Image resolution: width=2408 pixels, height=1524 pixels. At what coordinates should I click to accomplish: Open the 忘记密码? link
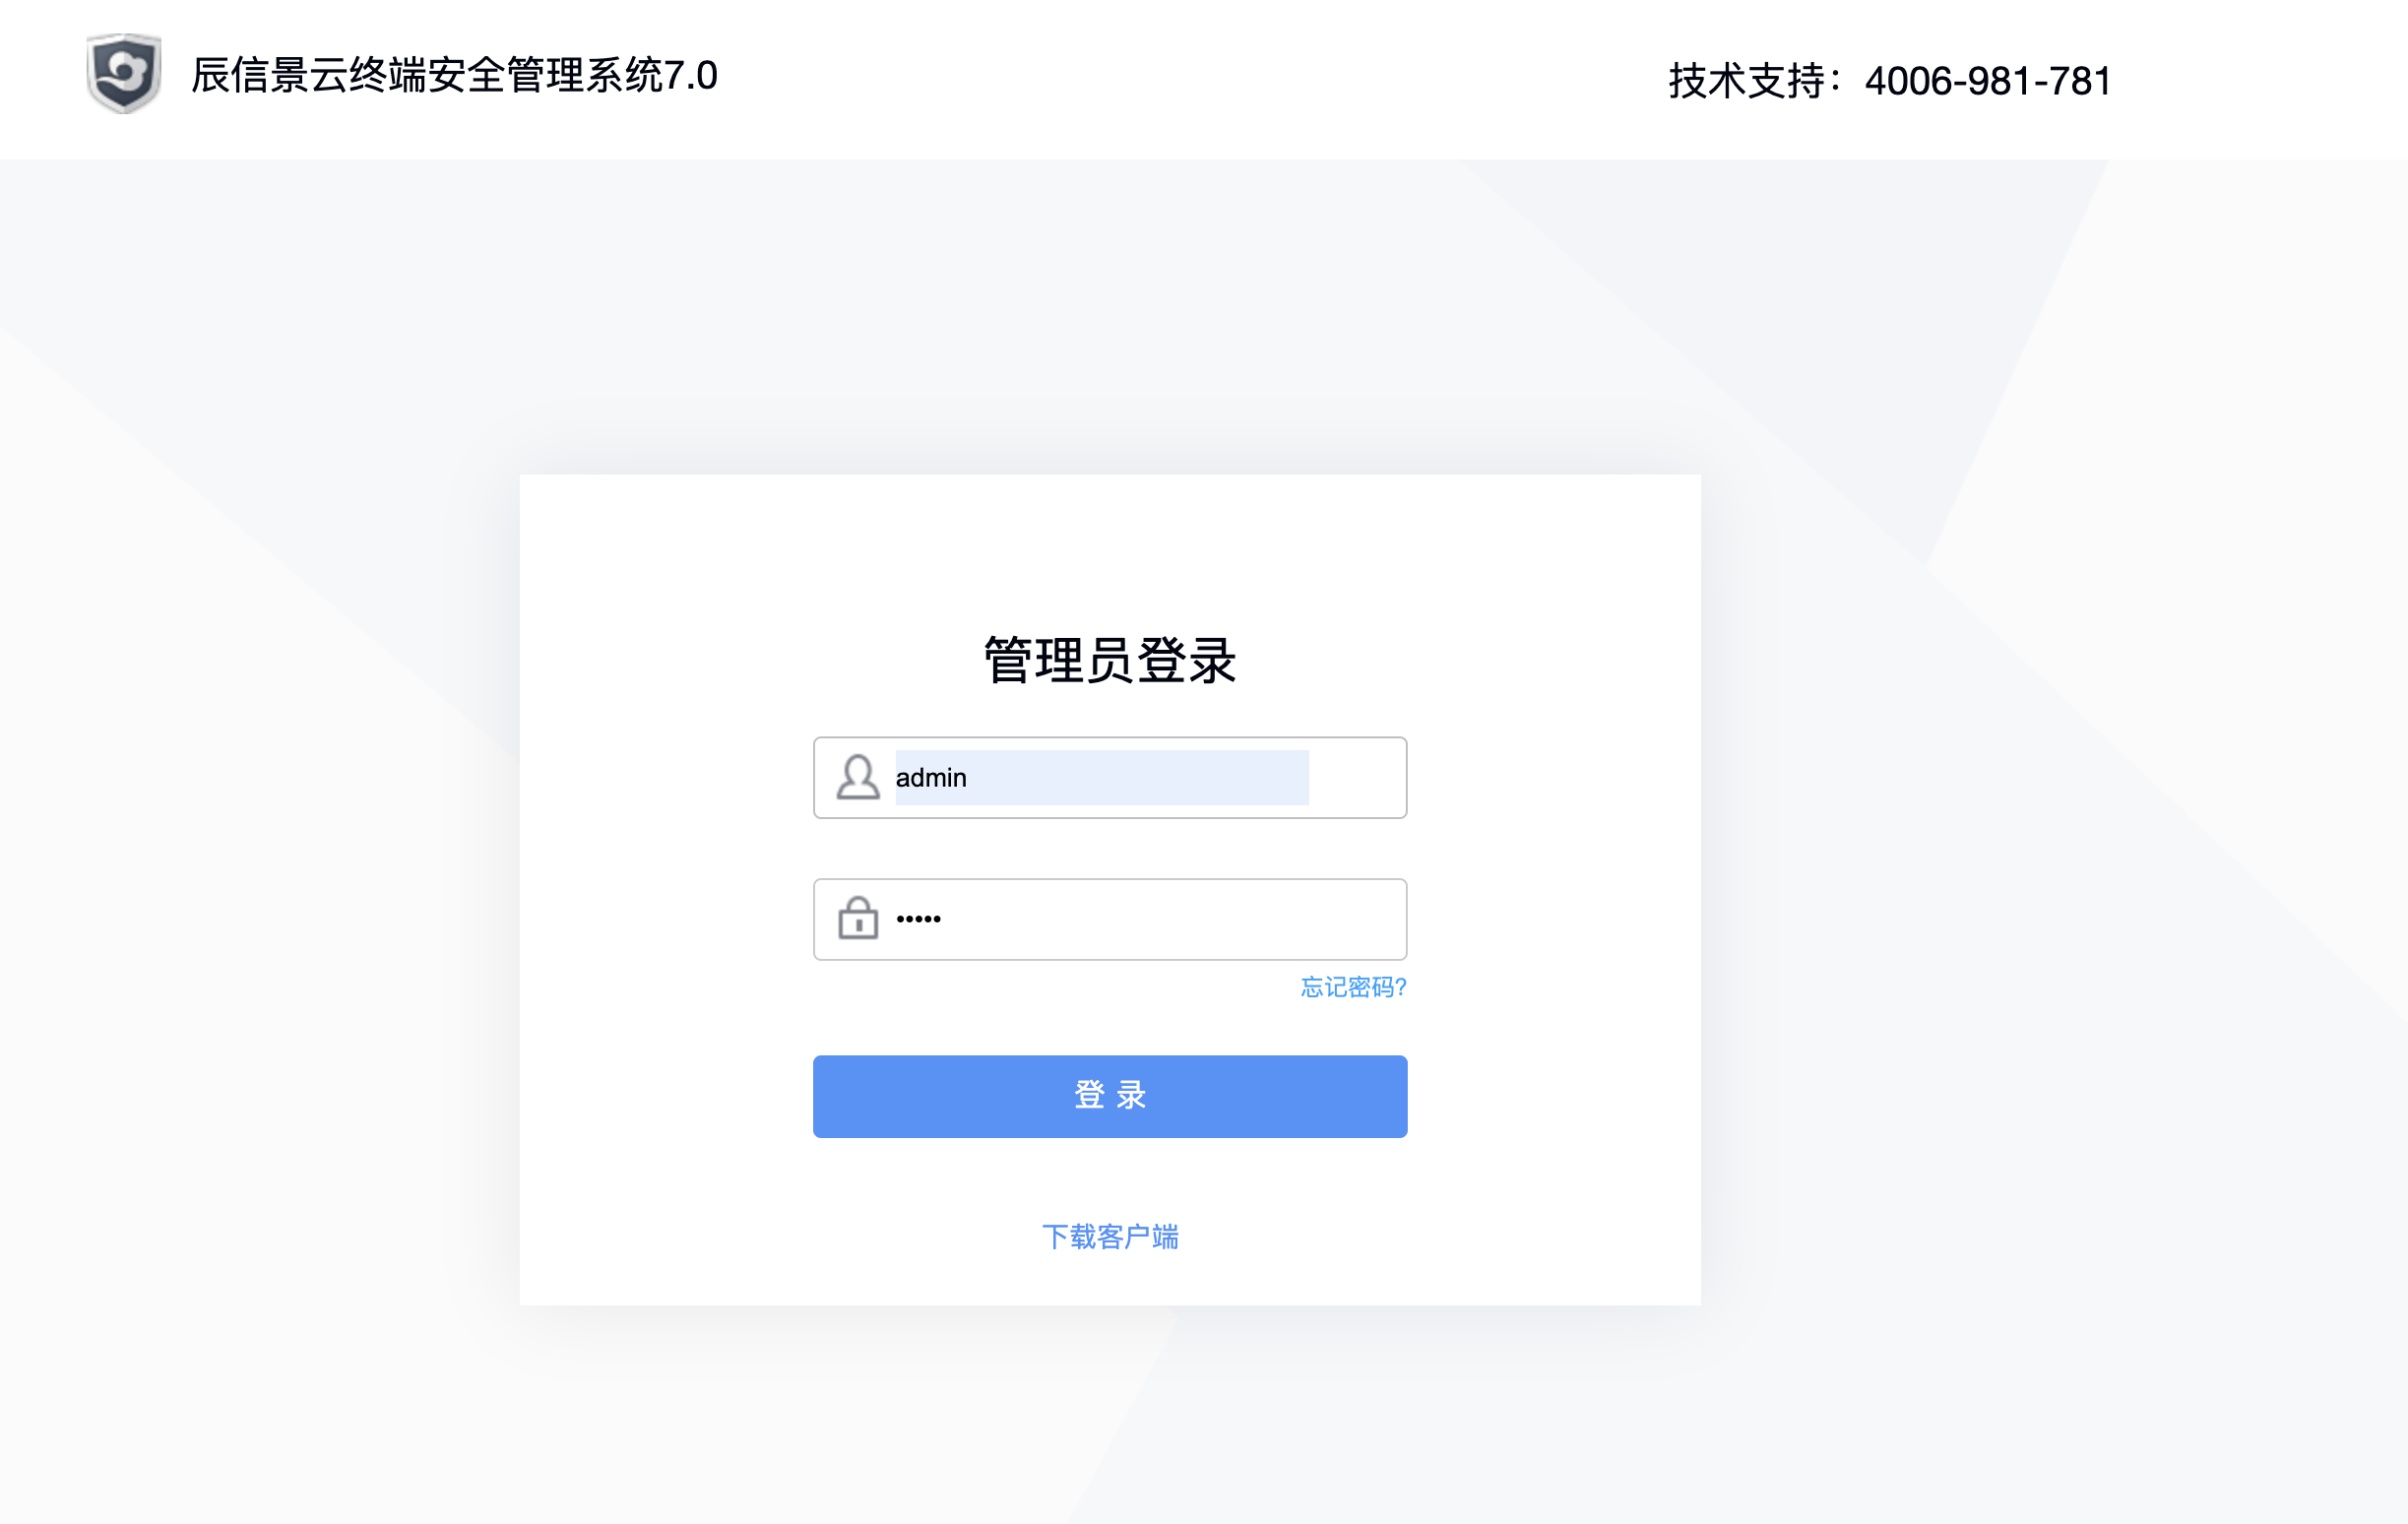point(1353,987)
